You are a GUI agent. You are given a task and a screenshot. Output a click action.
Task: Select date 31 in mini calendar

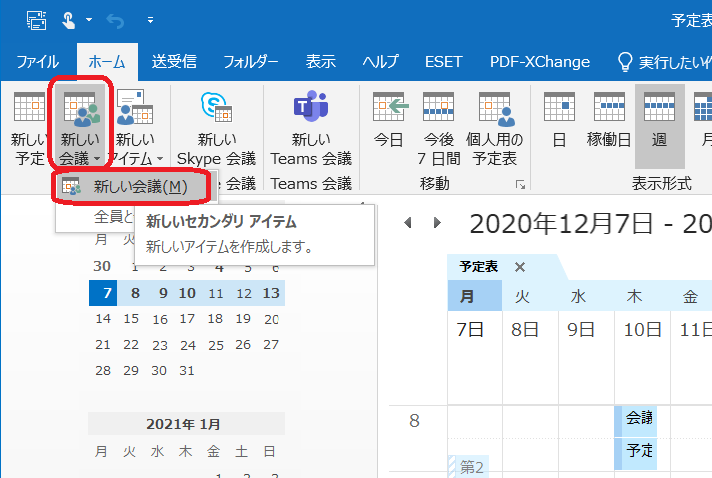tap(187, 371)
